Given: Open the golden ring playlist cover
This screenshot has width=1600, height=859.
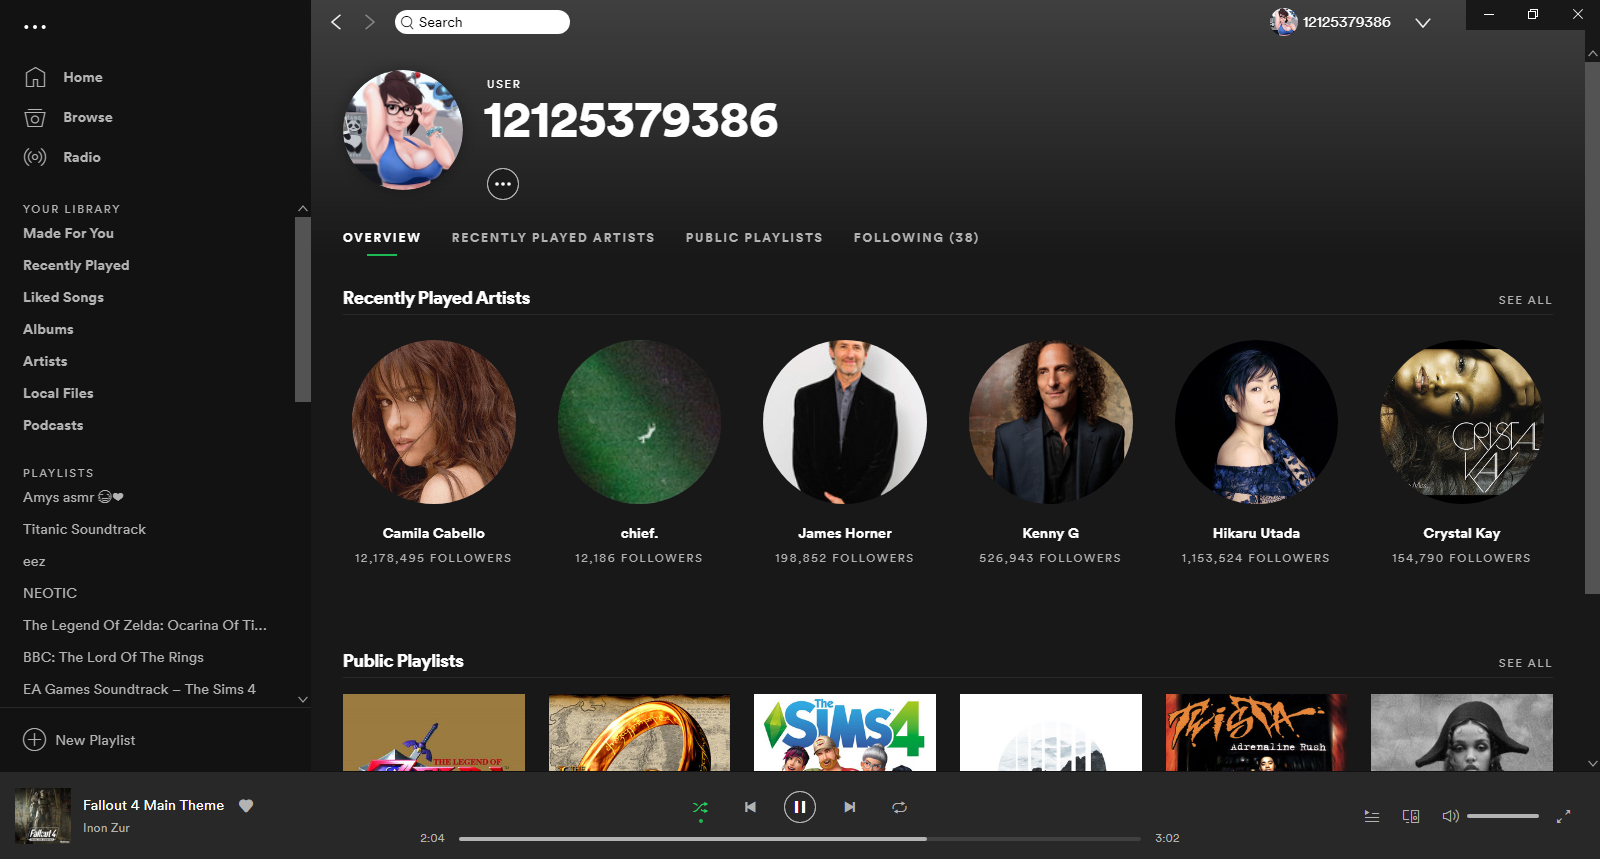Looking at the screenshot, I should click(639, 732).
